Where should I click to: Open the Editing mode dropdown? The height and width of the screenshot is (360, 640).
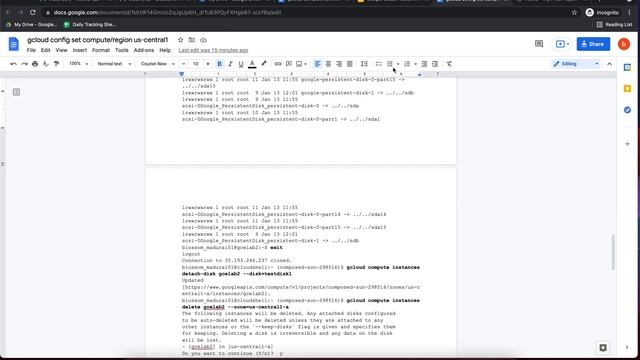pyautogui.click(x=576, y=64)
